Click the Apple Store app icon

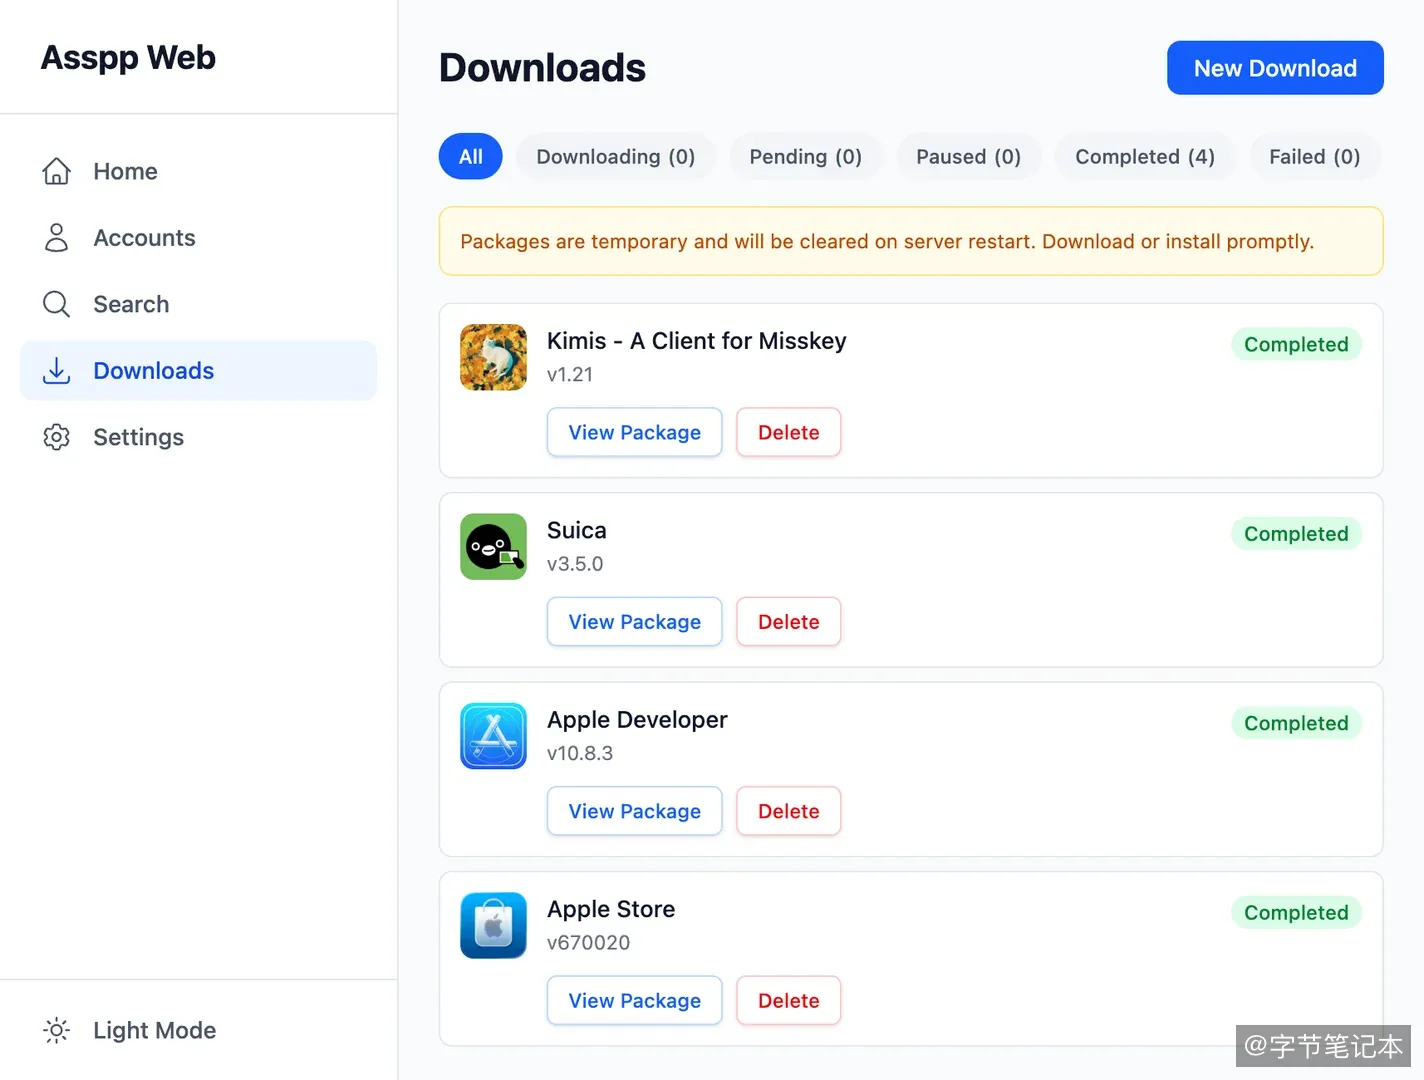coord(493,925)
